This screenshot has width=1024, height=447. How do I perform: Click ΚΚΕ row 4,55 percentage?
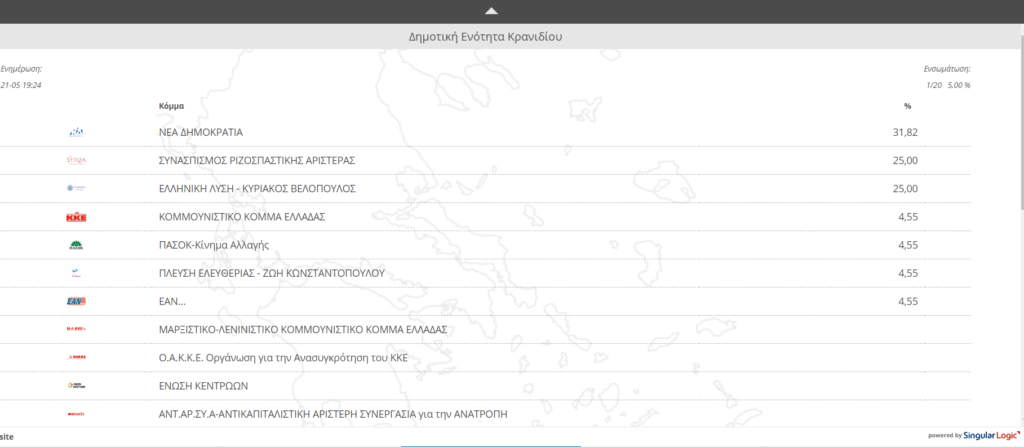908,217
